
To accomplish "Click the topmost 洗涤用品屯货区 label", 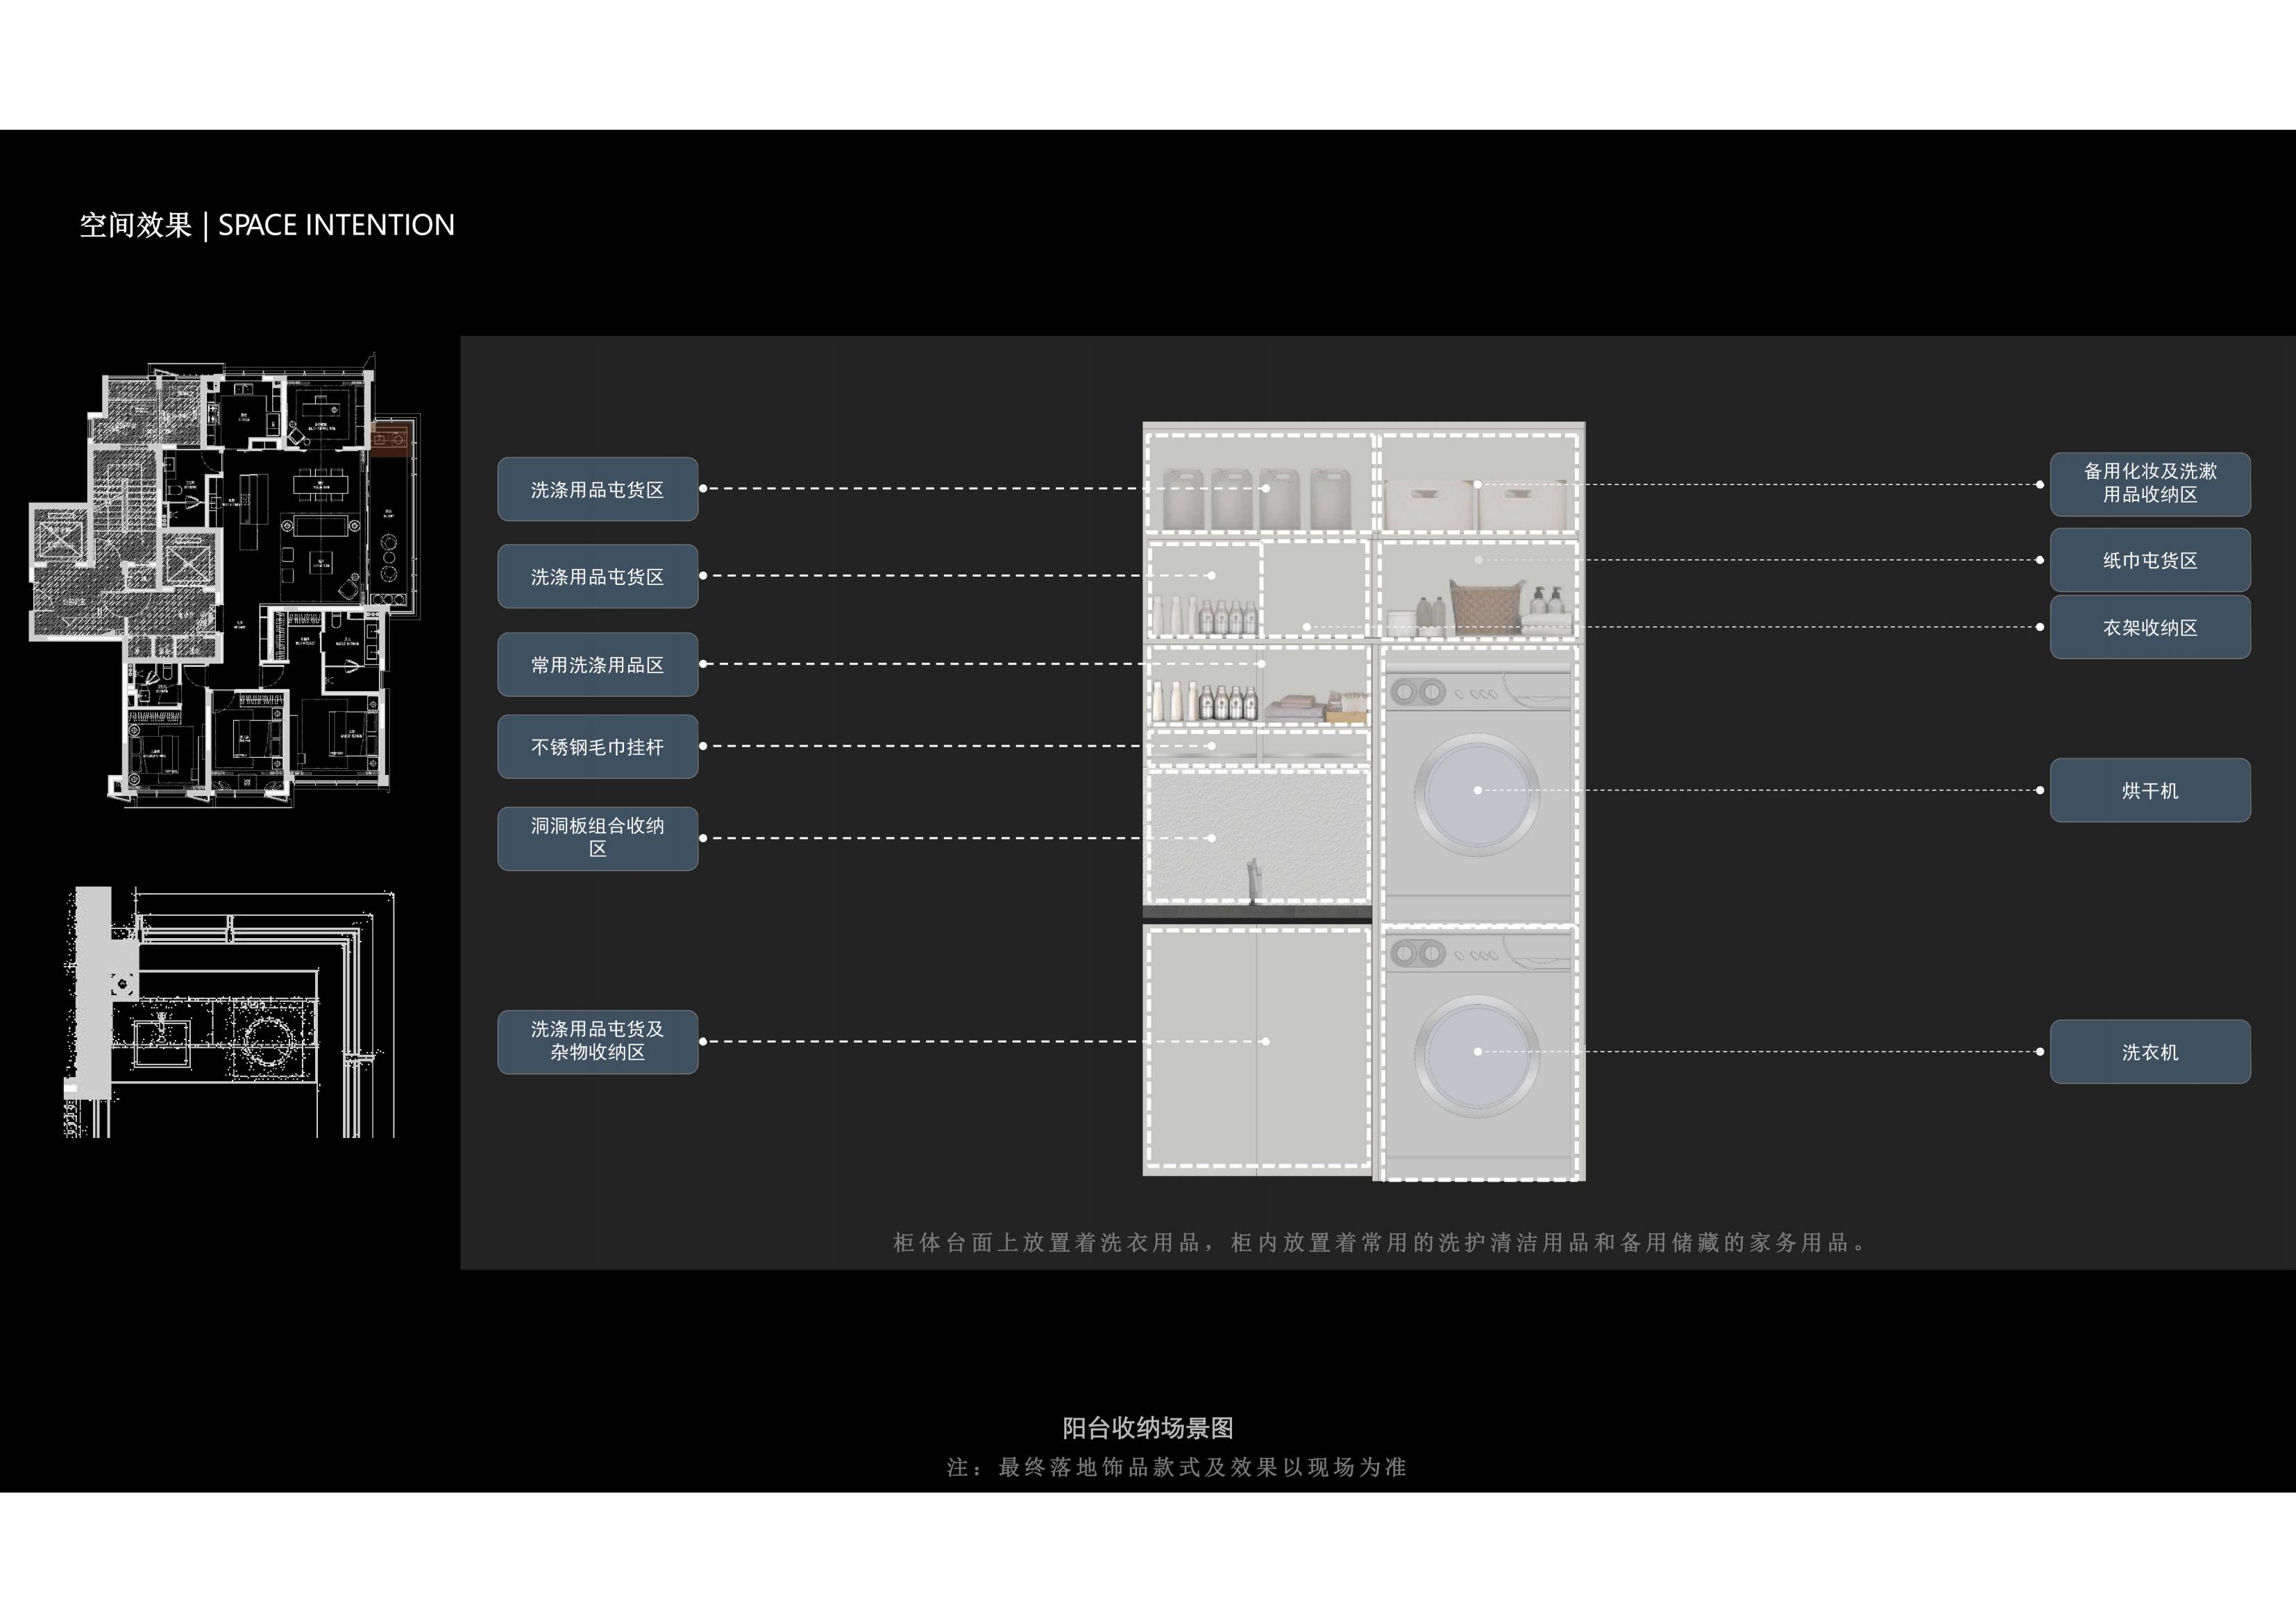I will pos(597,489).
